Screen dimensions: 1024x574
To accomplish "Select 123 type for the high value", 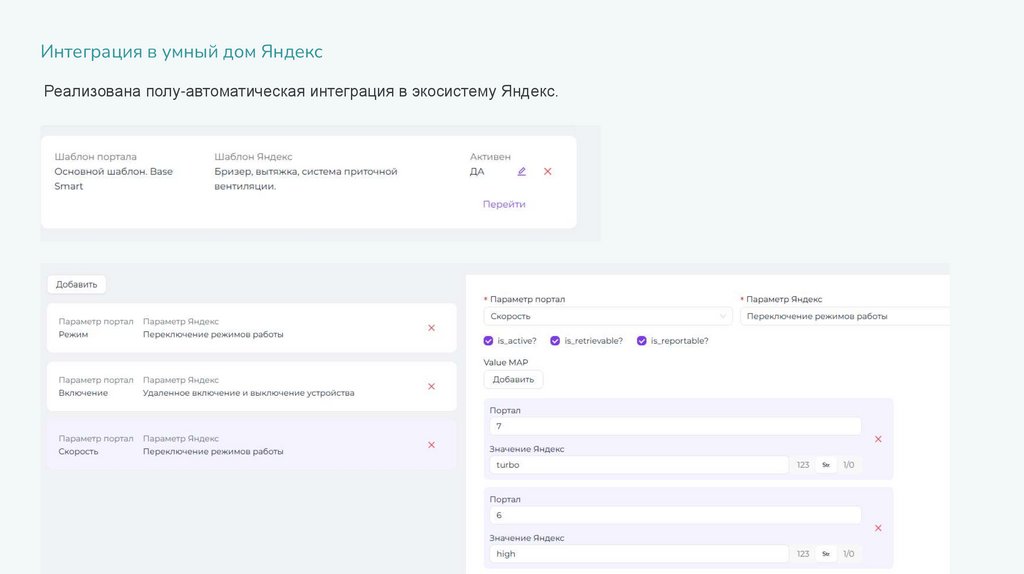I will pos(803,554).
